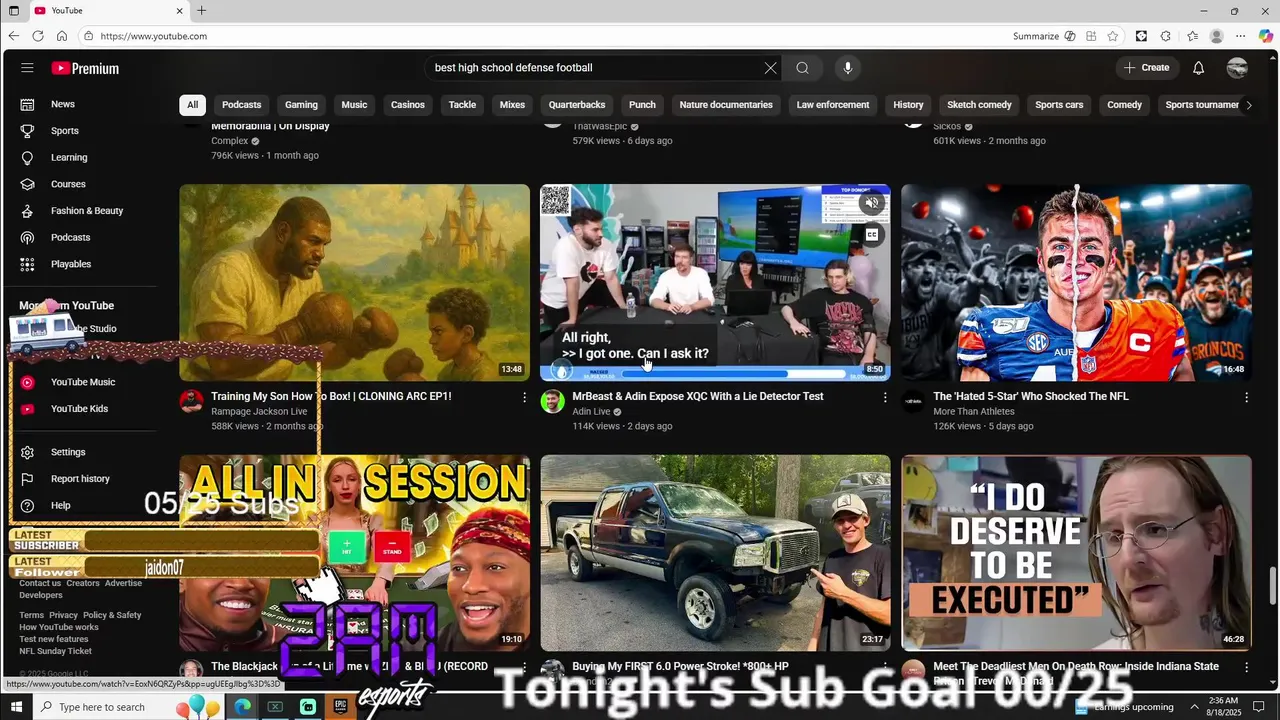The image size is (1280, 720).
Task: Open the Rampage Jackson Live channel
Action: 259,411
